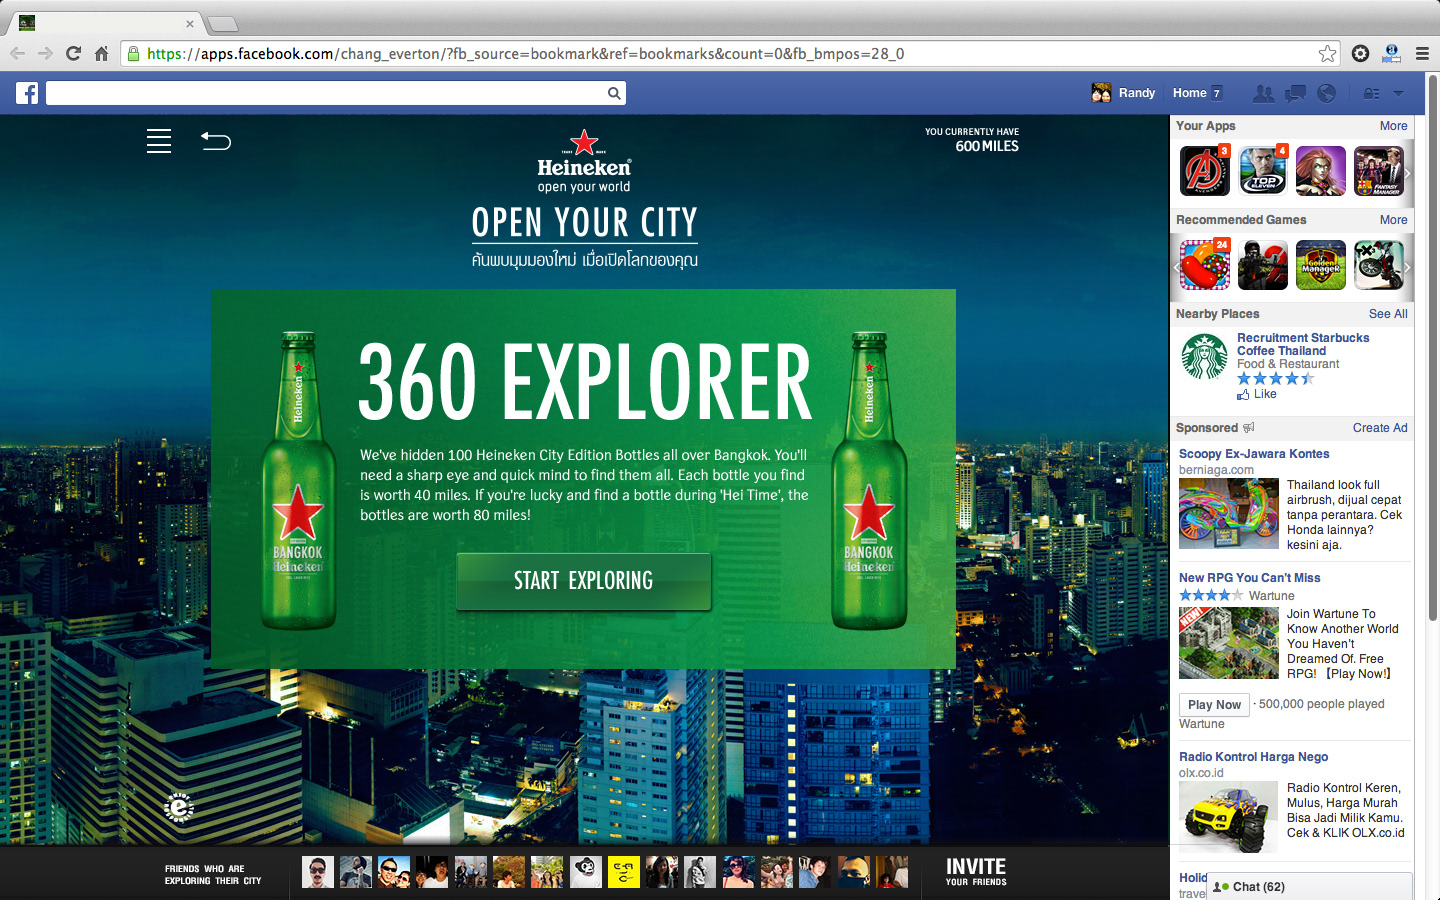Open Golden Manager recommended game
The height and width of the screenshot is (900, 1440).
coord(1321,265)
